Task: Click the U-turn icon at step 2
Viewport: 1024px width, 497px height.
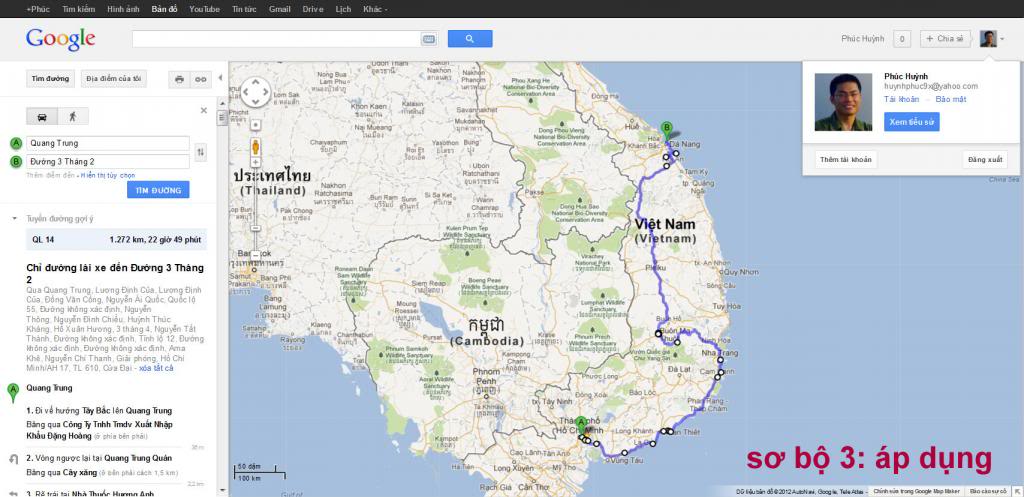Action: coord(13,459)
